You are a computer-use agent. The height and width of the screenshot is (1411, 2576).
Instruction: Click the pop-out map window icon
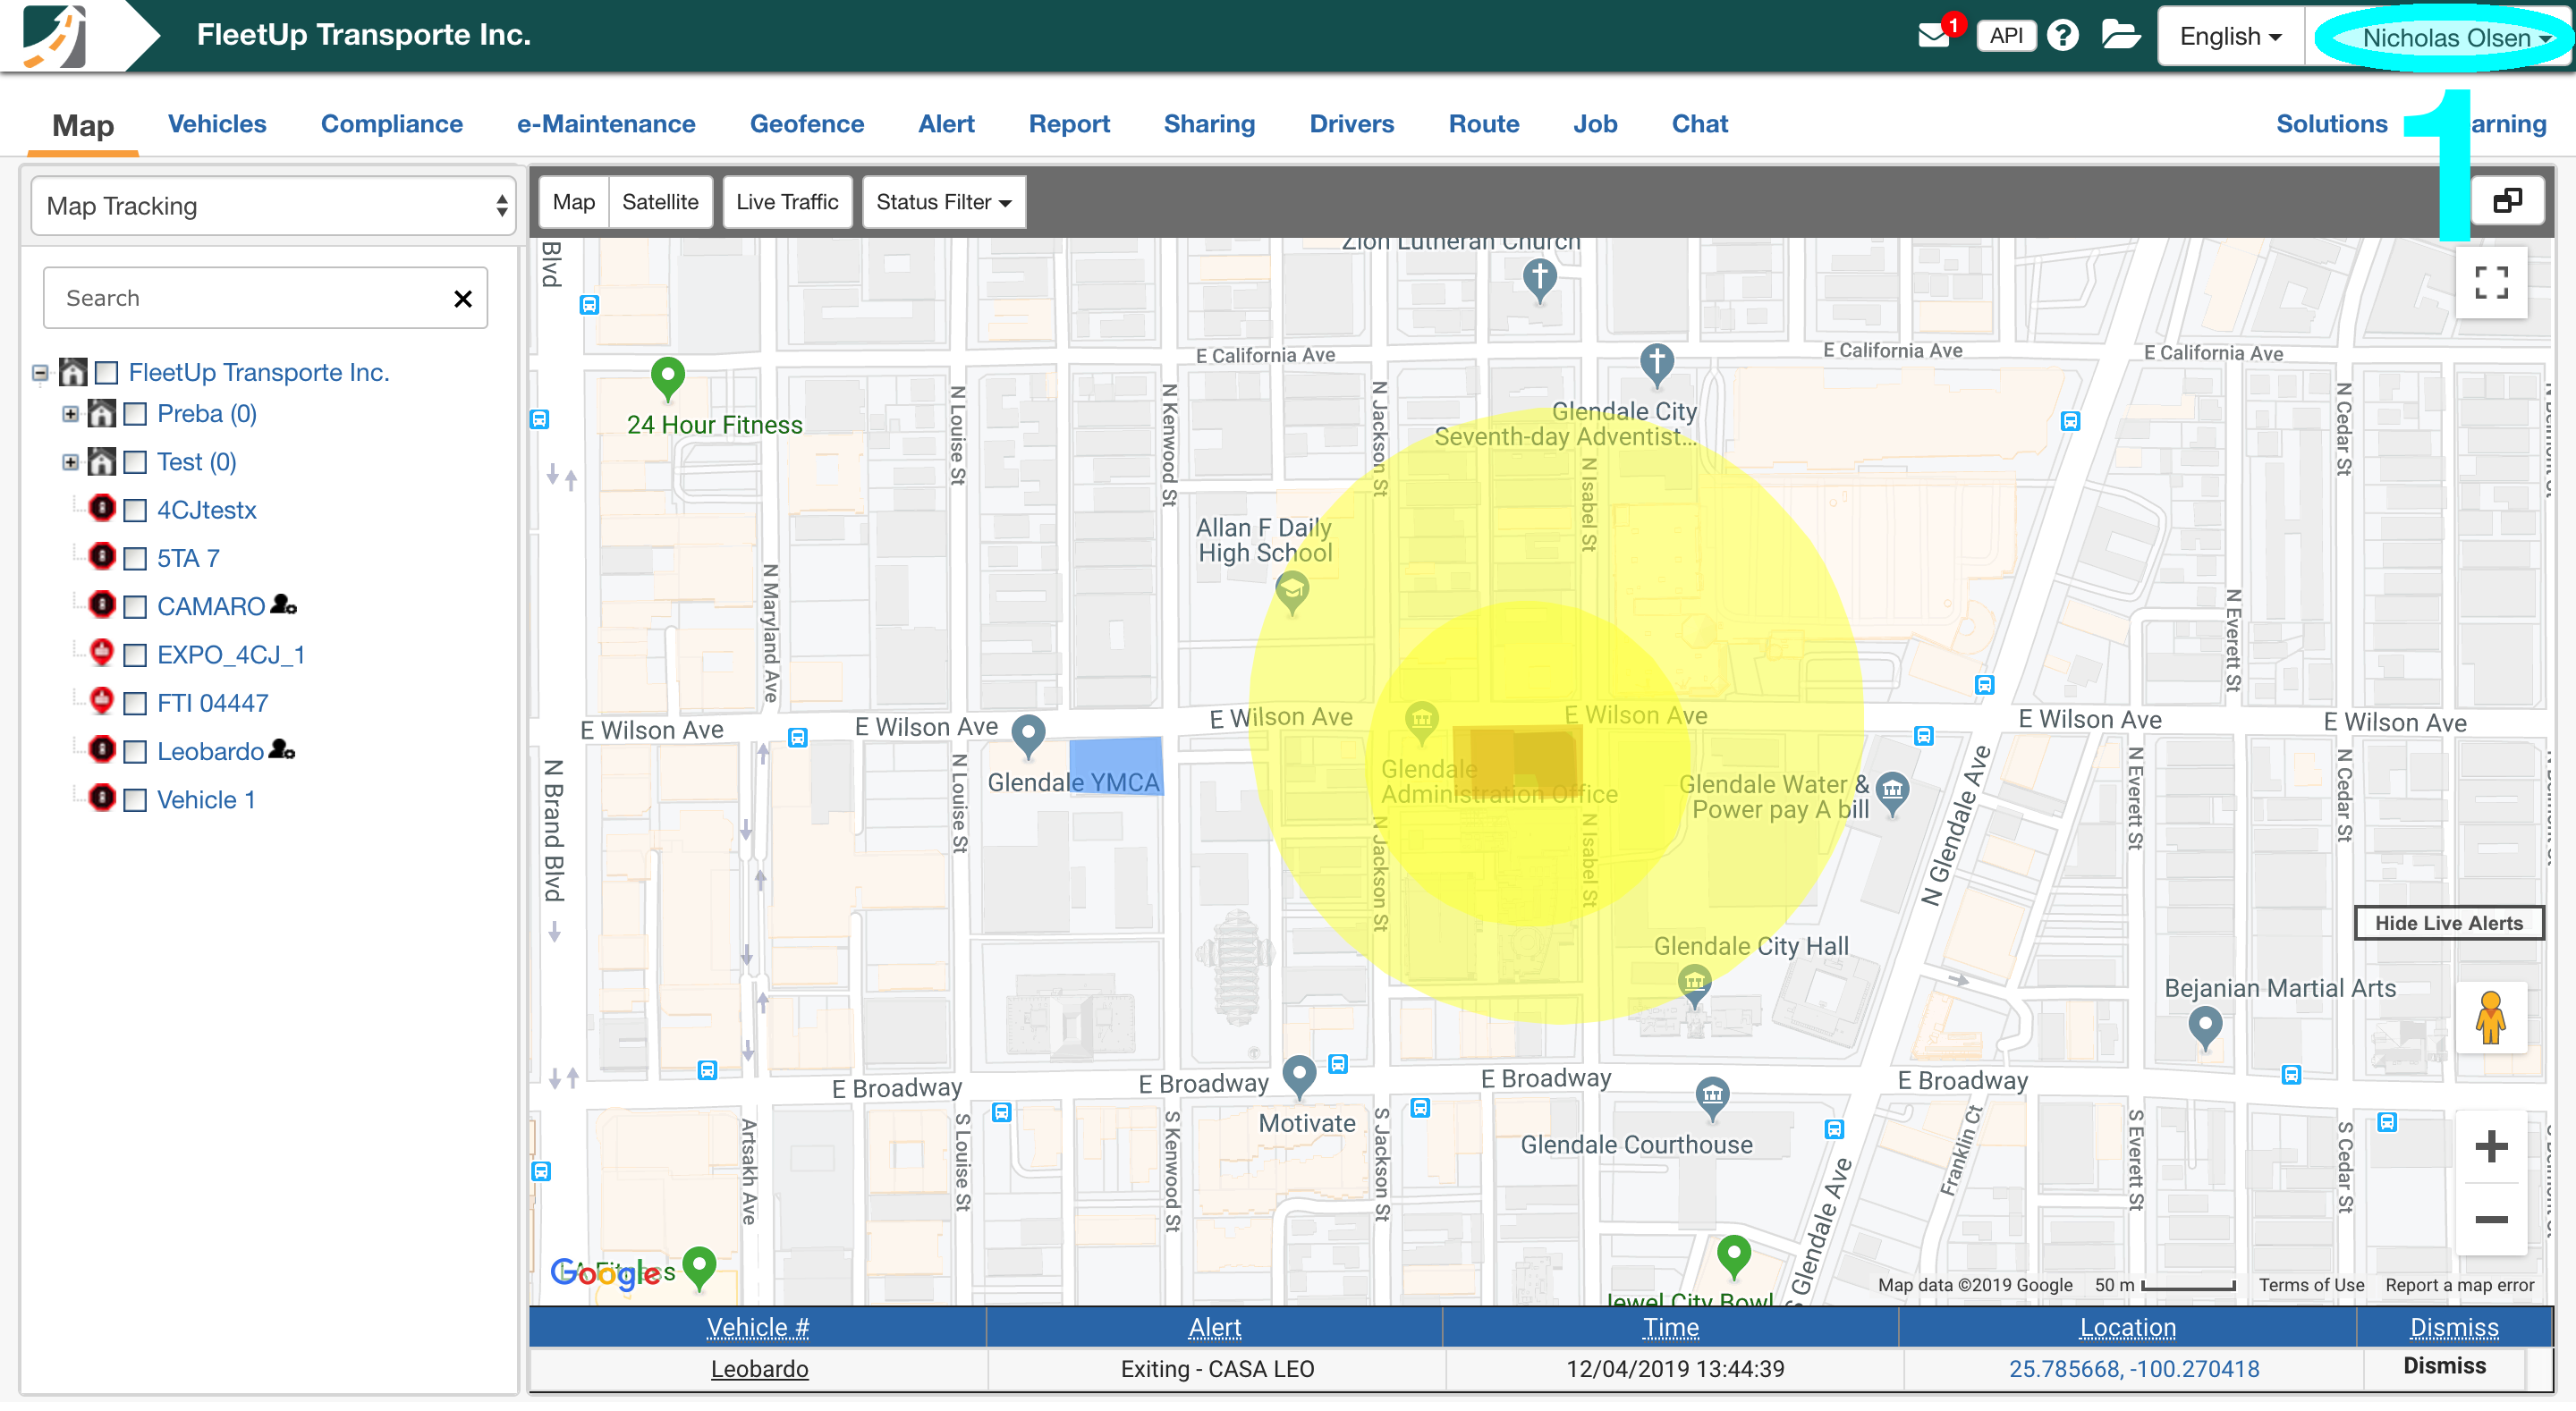tap(2507, 201)
